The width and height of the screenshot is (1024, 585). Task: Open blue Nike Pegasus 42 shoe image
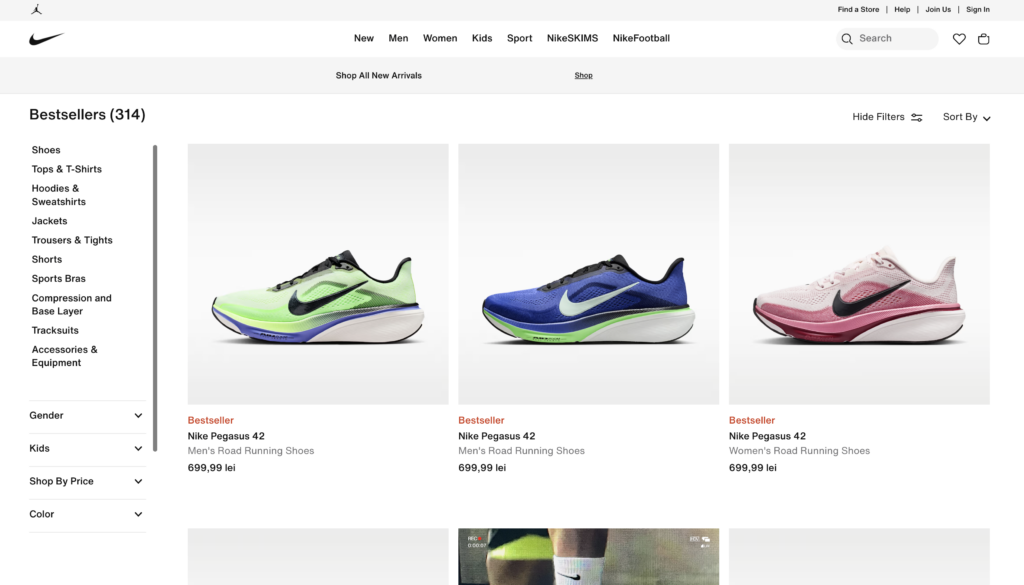tap(588, 274)
